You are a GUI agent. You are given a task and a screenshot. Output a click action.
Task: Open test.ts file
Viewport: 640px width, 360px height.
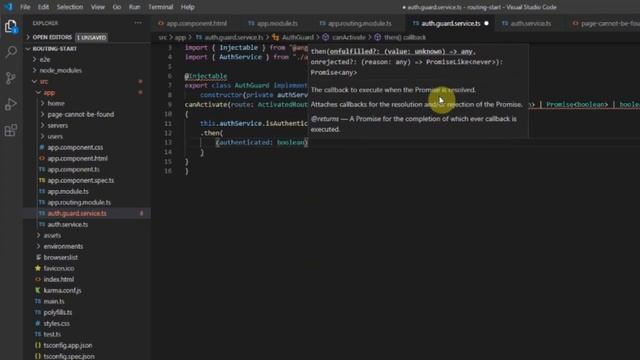(52, 334)
